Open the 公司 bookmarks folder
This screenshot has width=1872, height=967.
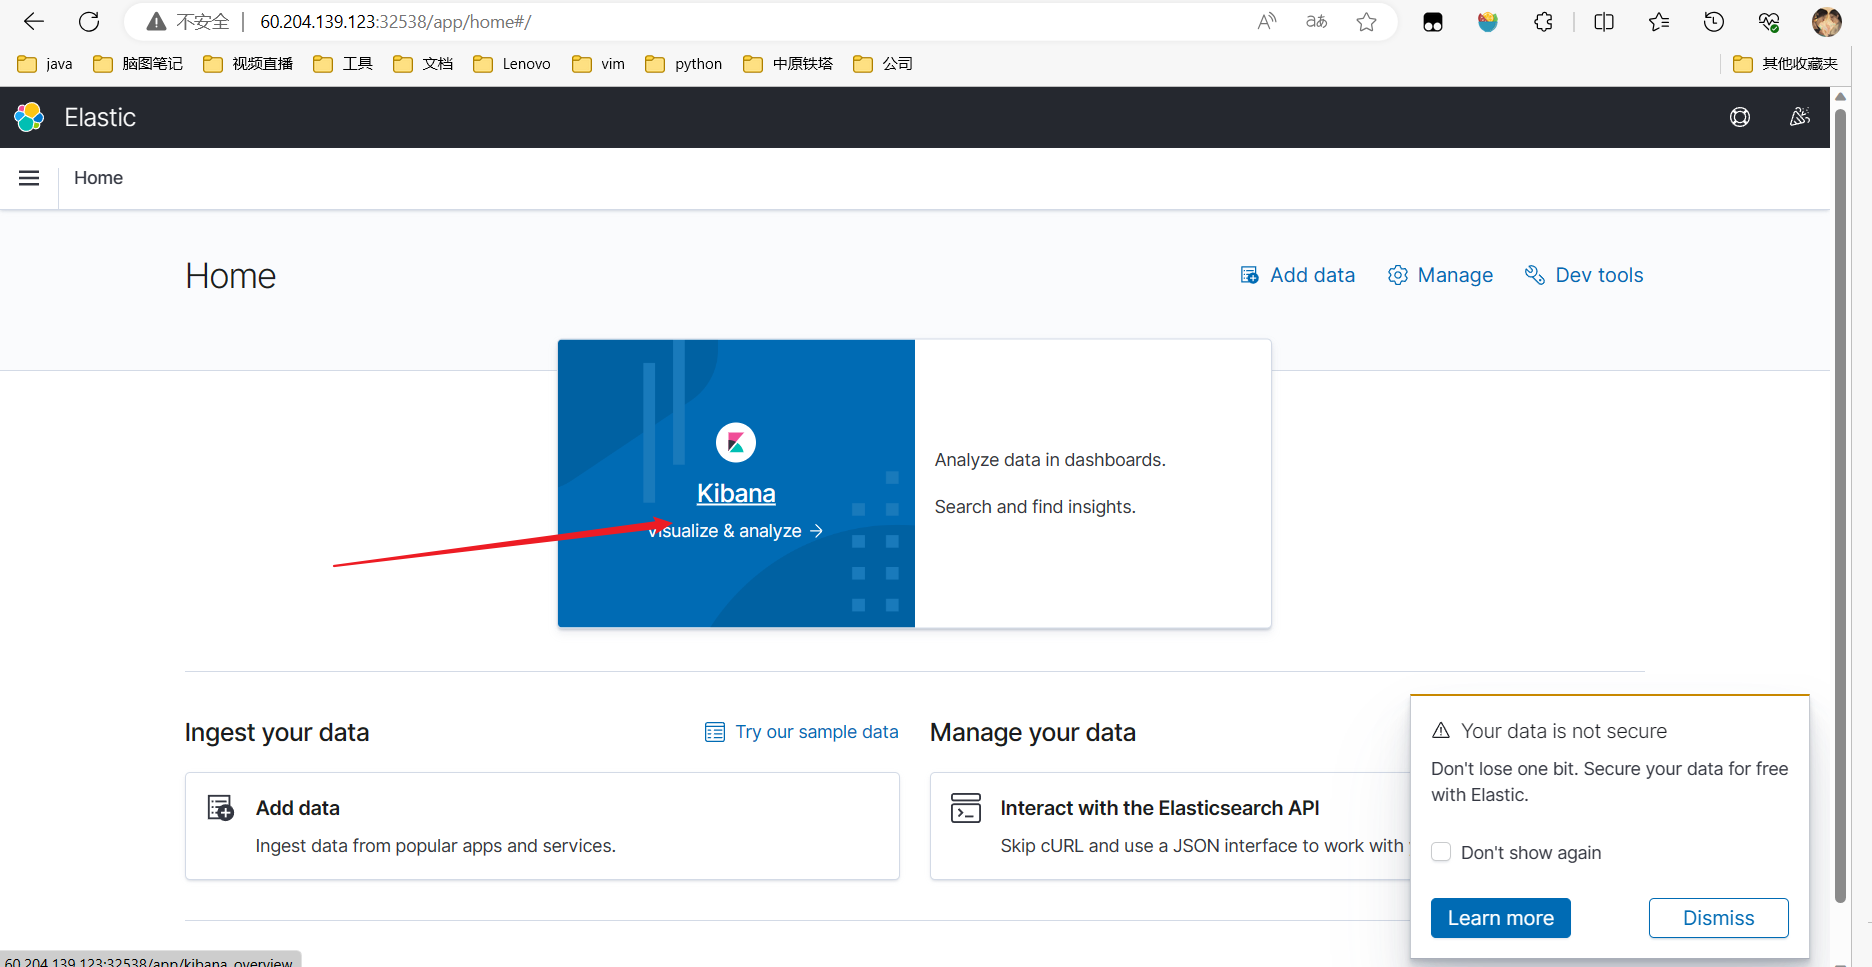(883, 64)
